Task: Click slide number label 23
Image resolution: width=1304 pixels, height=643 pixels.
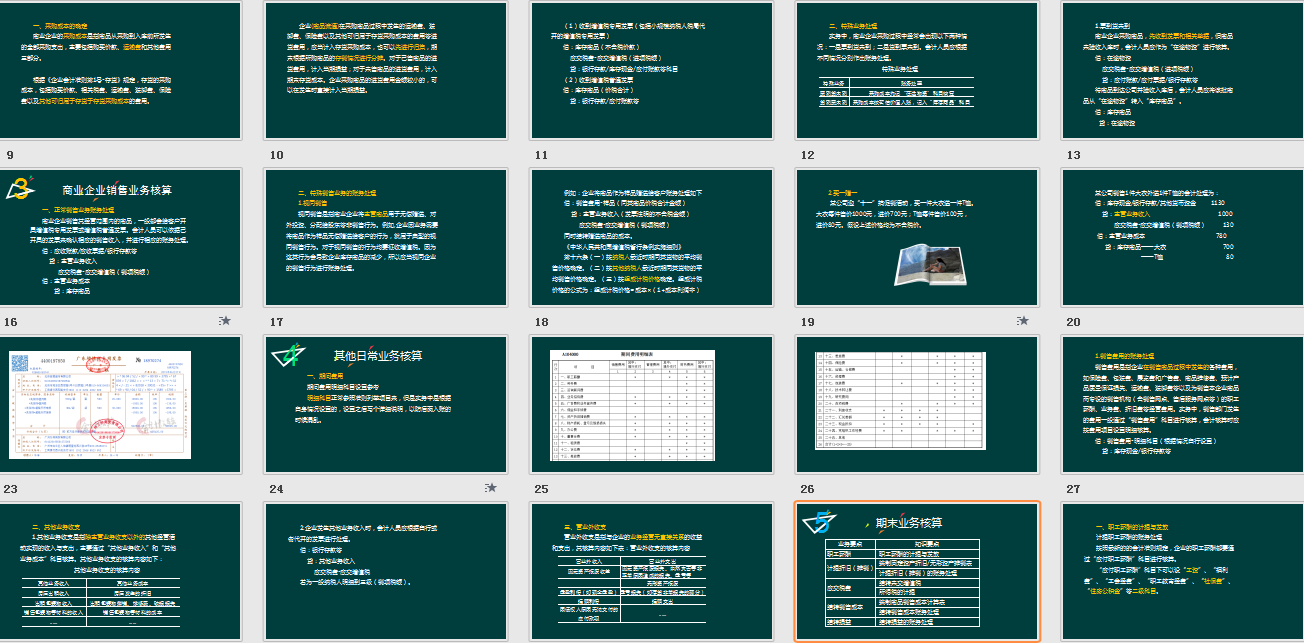Action: [x=12, y=489]
